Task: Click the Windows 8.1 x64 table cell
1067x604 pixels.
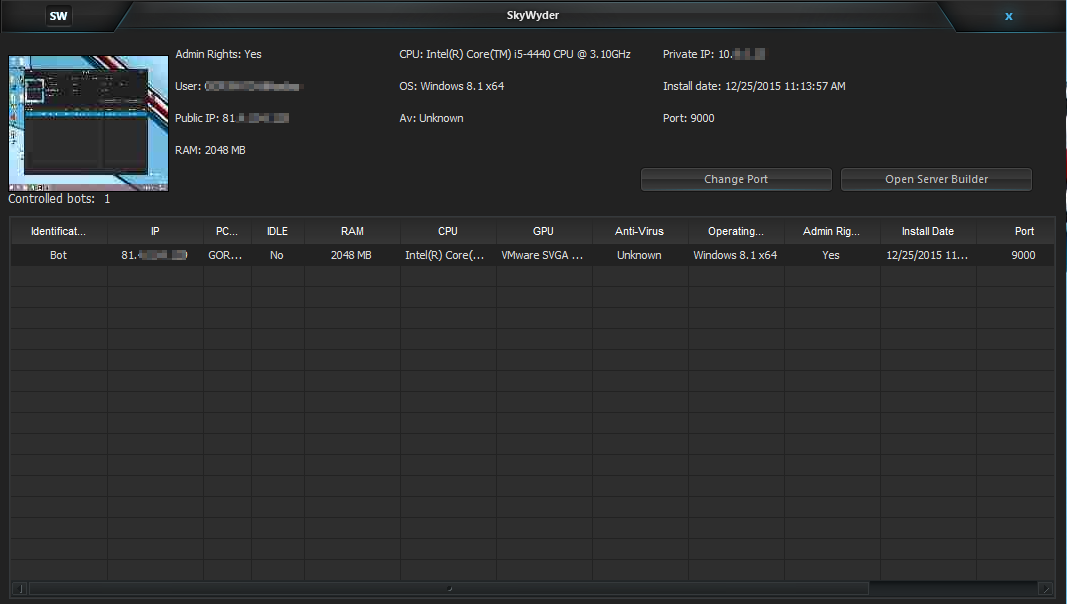Action: coord(735,255)
